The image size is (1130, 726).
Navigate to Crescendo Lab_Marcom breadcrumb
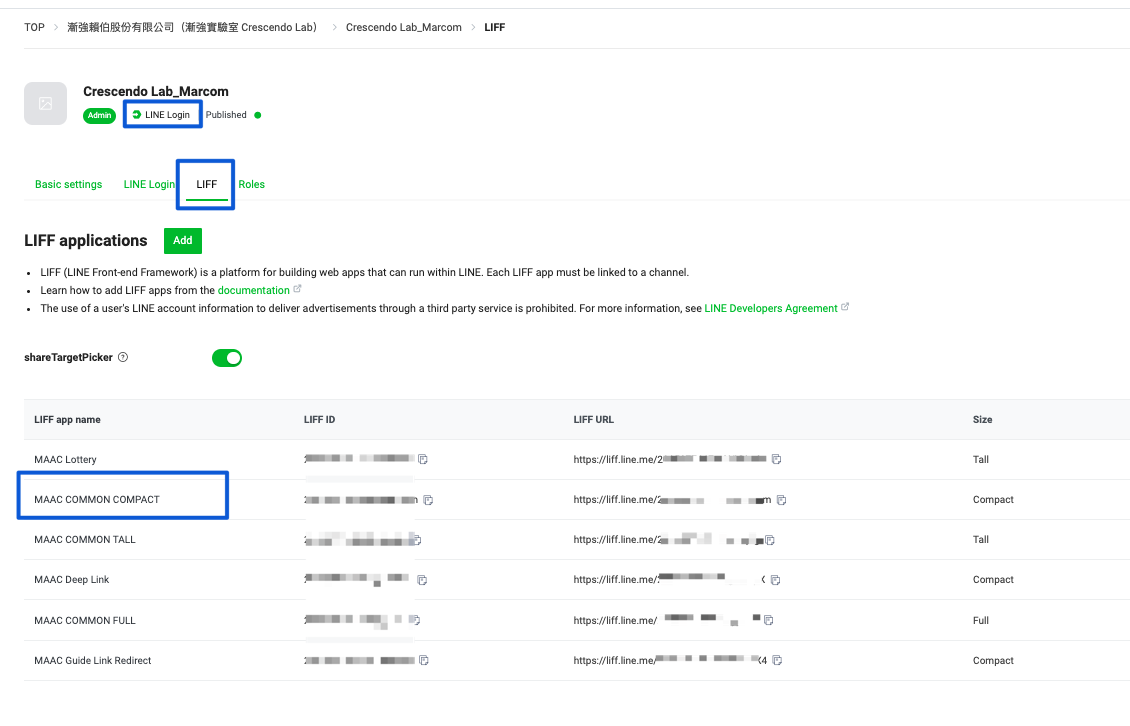[403, 27]
